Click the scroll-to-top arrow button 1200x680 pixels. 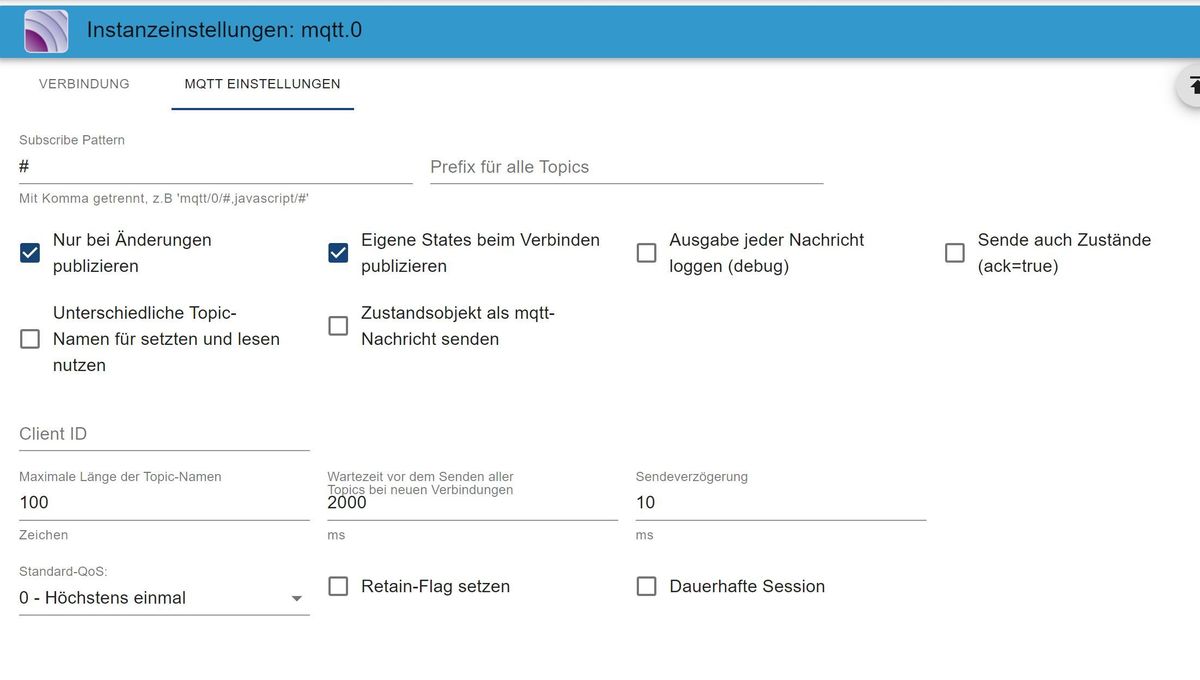click(1191, 86)
